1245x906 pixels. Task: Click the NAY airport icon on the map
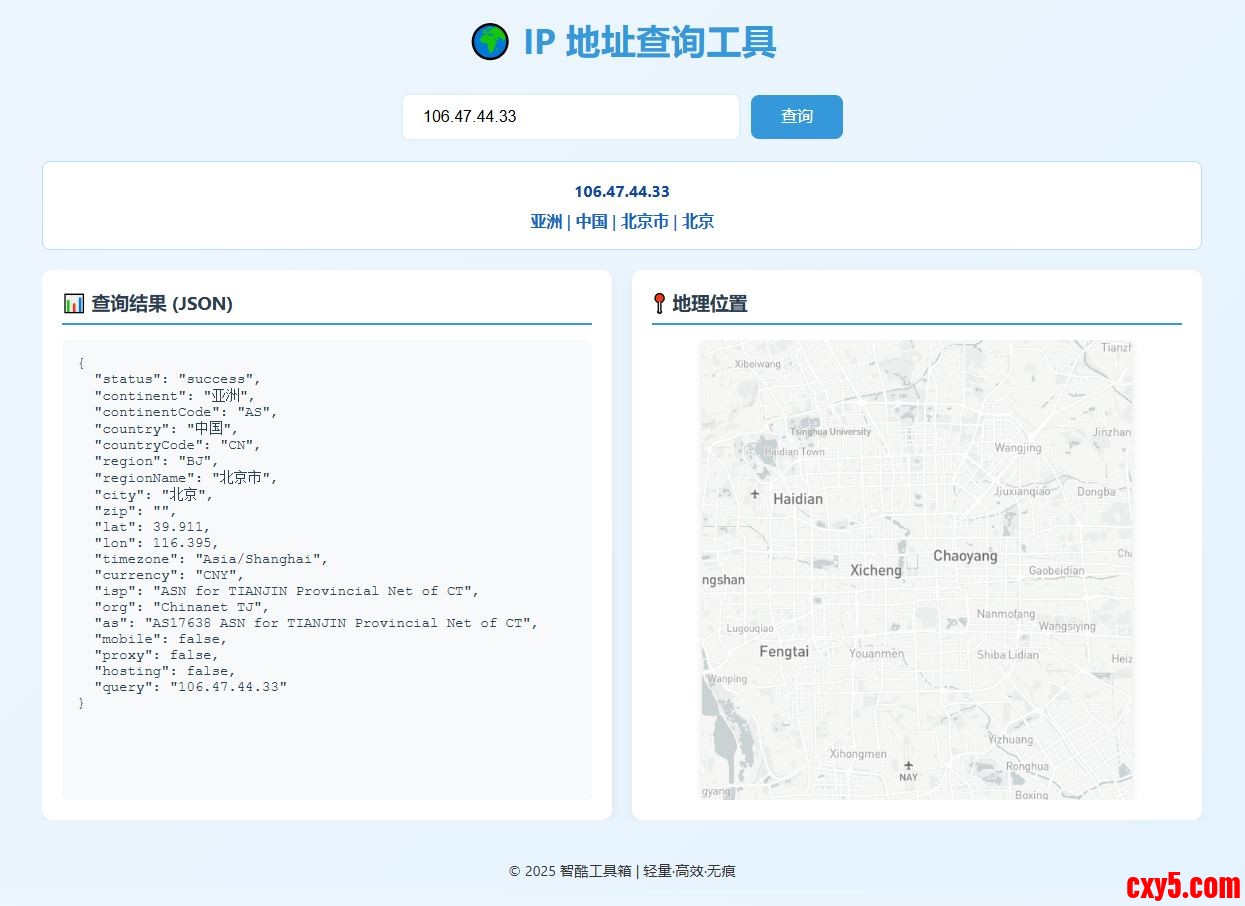click(x=908, y=766)
